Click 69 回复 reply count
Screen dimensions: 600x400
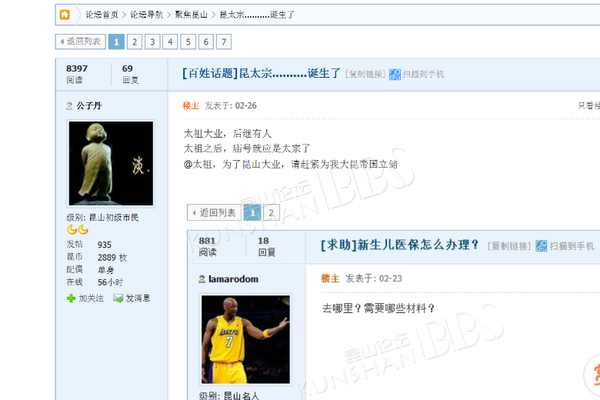click(130, 74)
